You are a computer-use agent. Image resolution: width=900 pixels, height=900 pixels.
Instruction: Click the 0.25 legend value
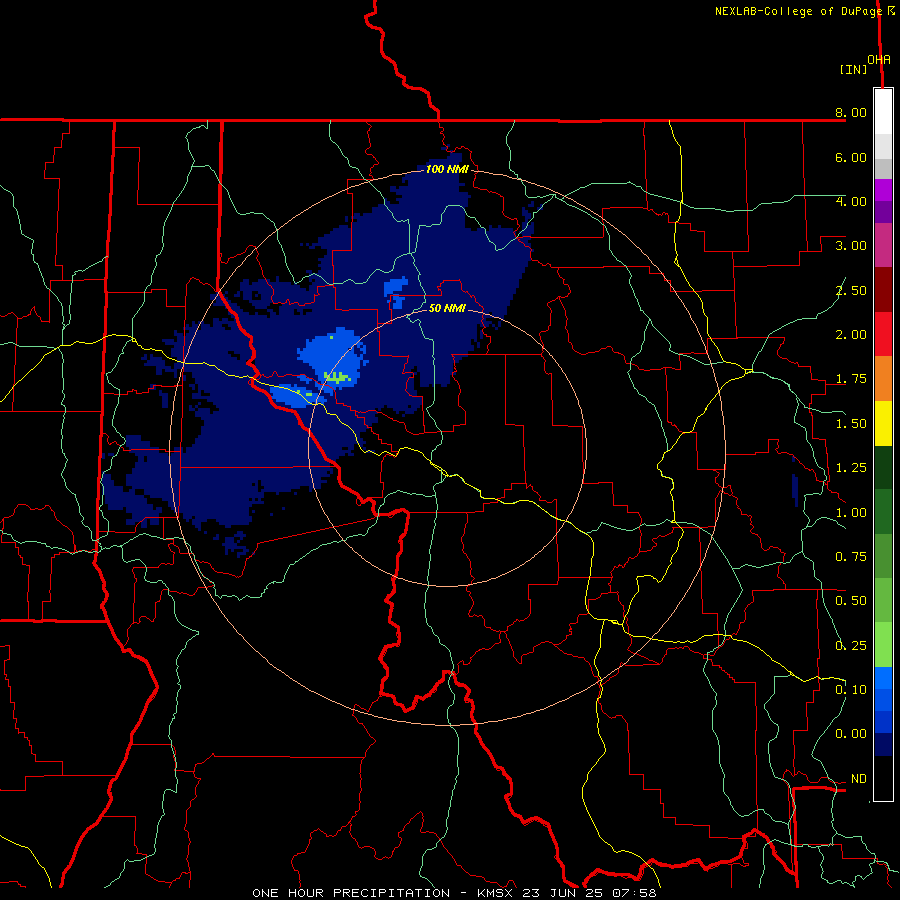coord(851,646)
